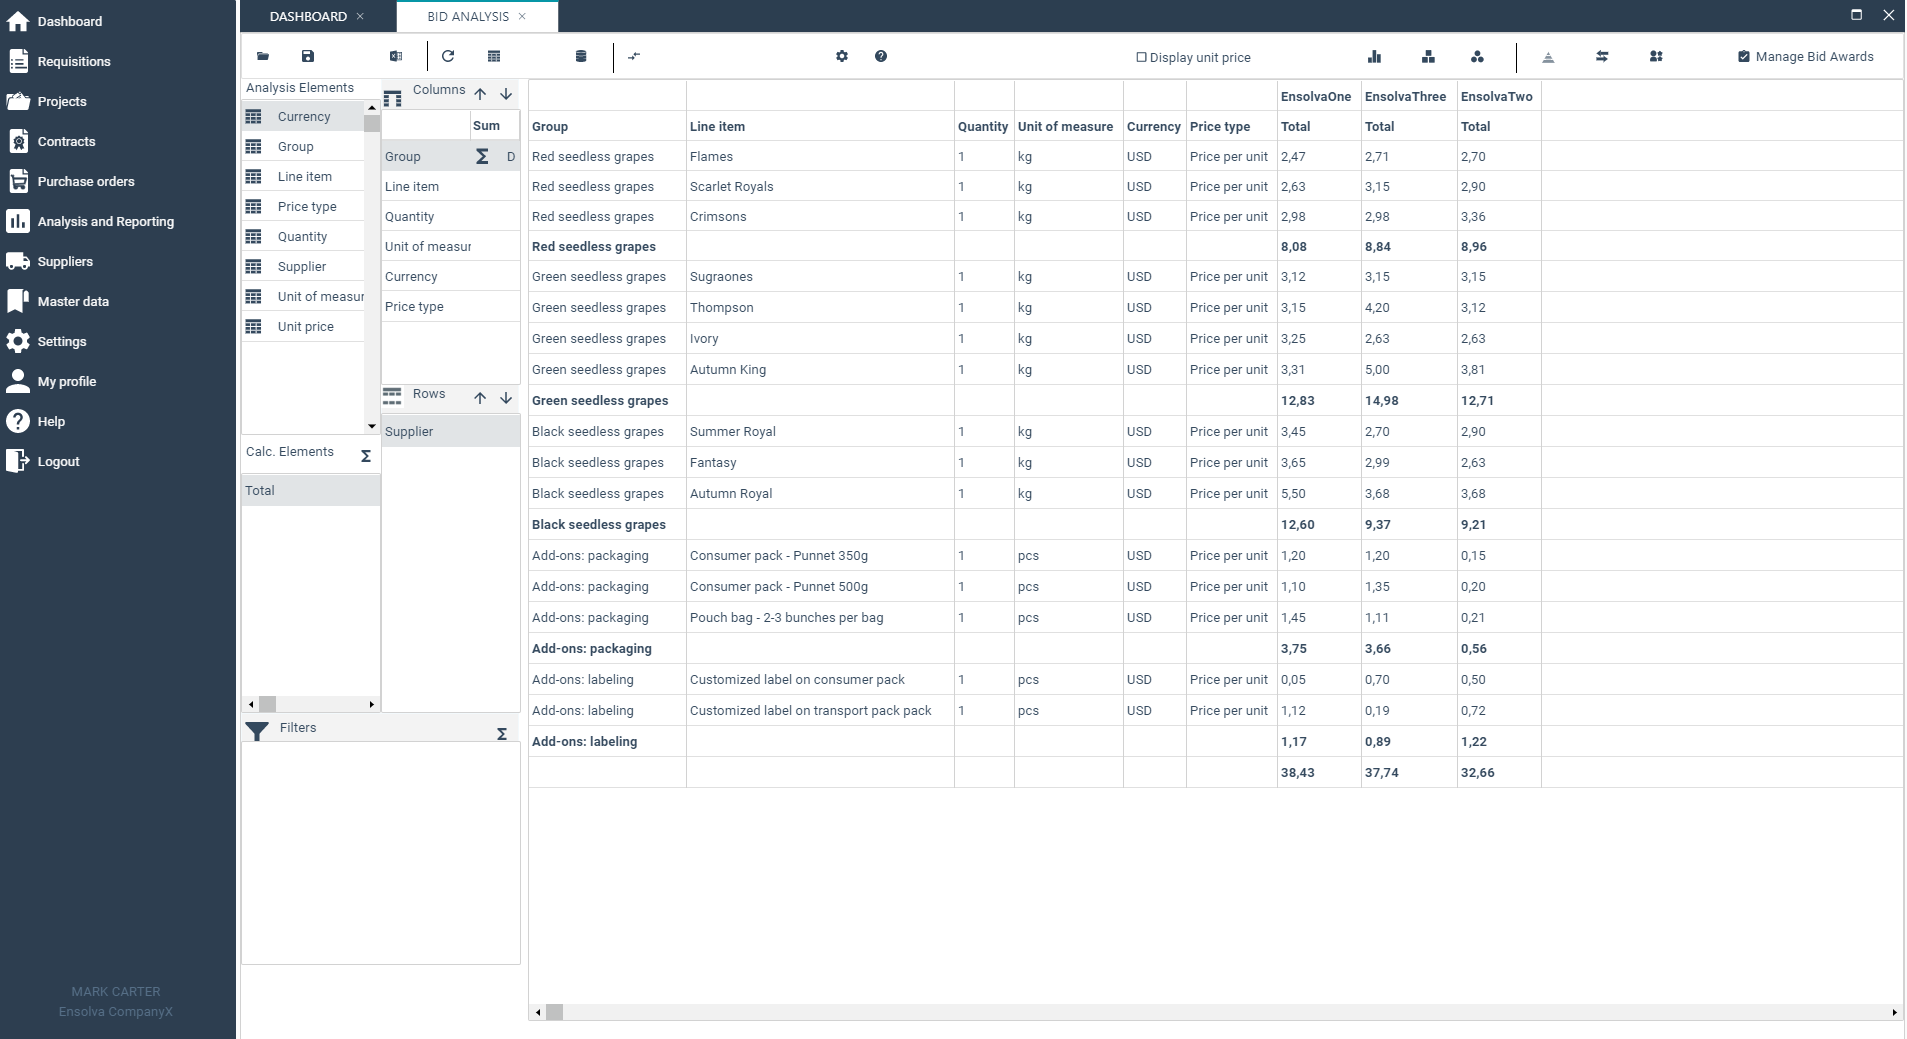Image resolution: width=1907 pixels, height=1039 pixels.
Task: Export the analysis to Excel
Action: (395, 56)
